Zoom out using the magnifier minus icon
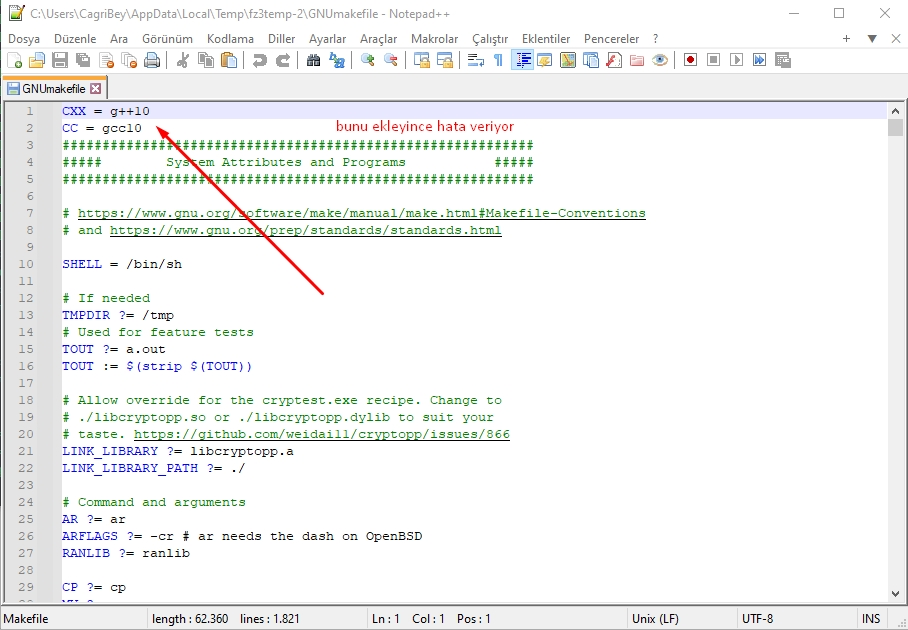This screenshot has width=908, height=630. coord(391,60)
